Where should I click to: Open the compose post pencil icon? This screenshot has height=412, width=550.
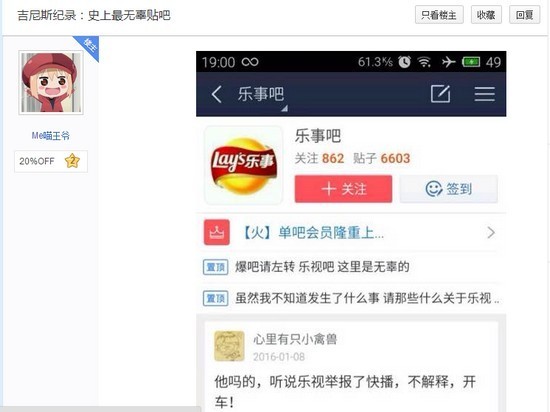pyautogui.click(x=441, y=94)
